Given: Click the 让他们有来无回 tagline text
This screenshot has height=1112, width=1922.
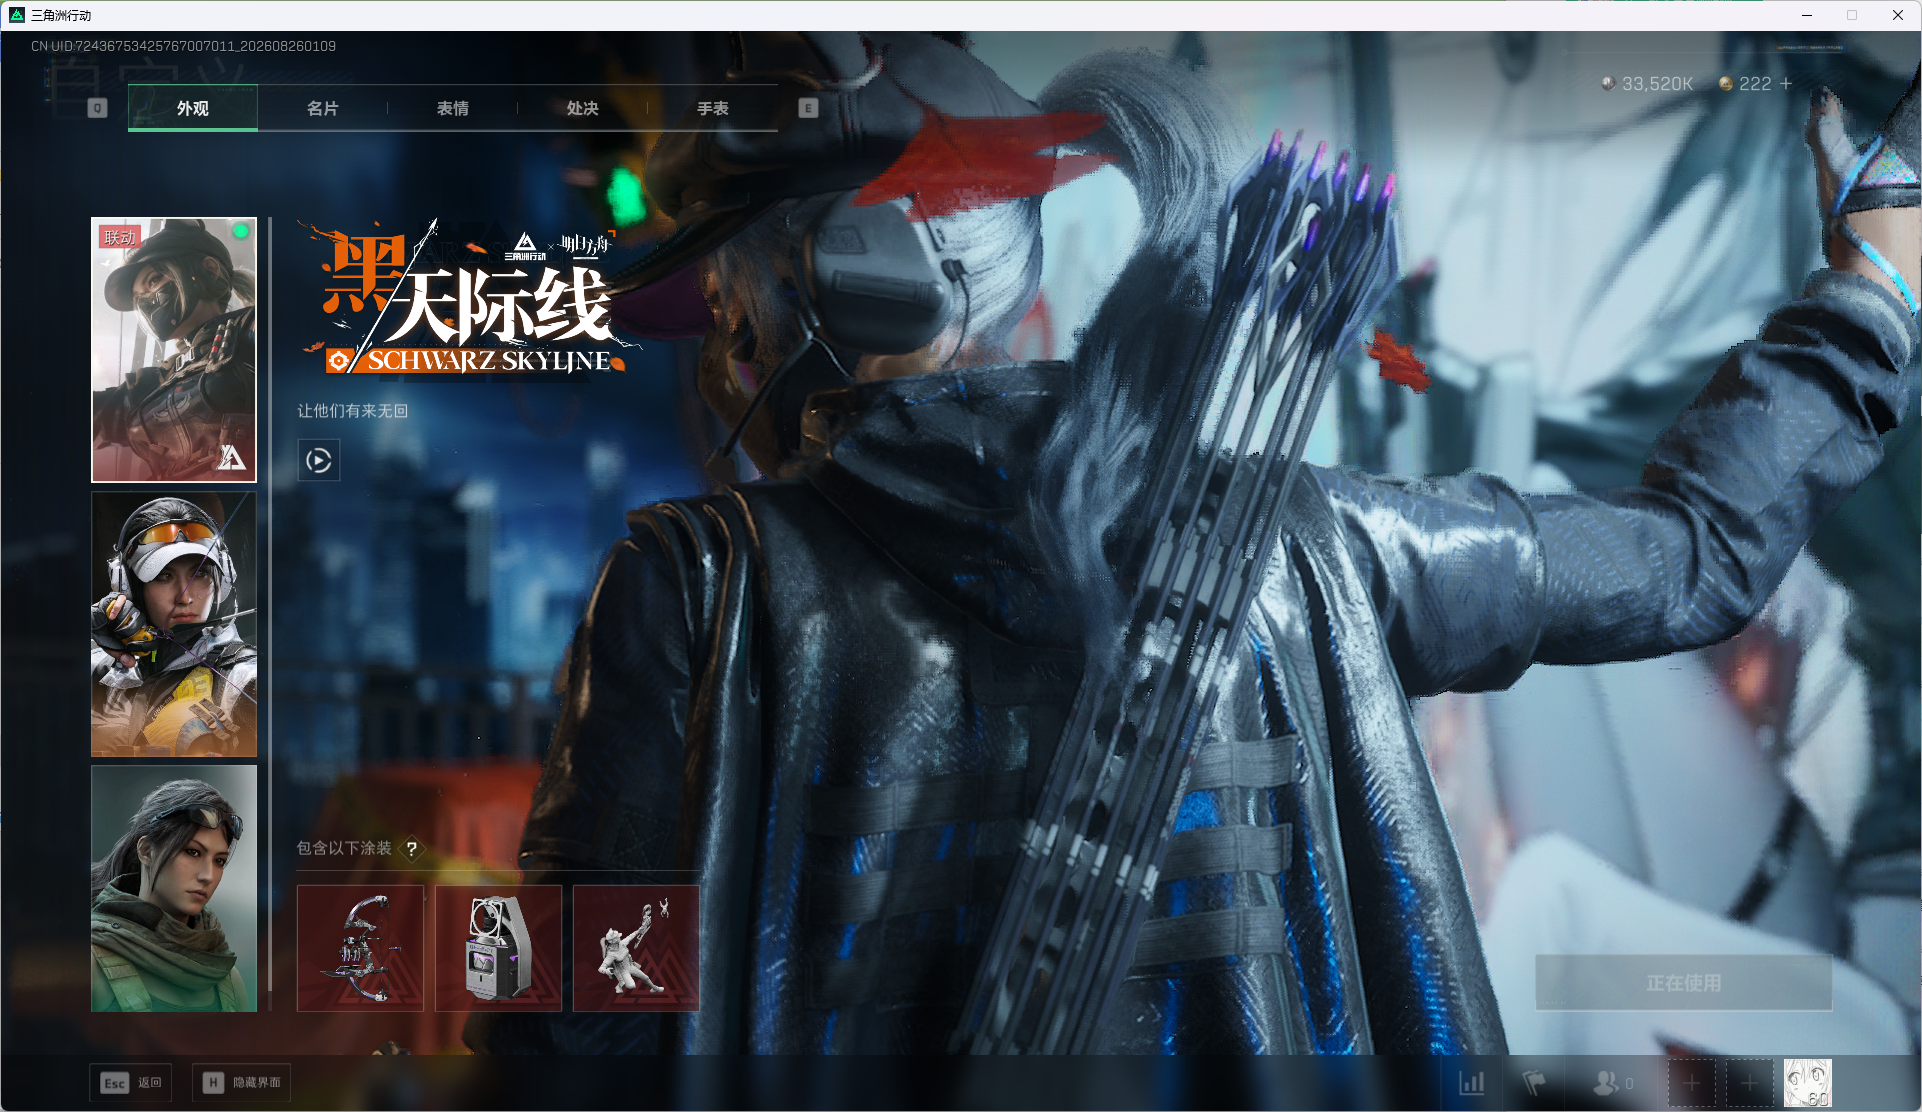Looking at the screenshot, I should tap(352, 411).
